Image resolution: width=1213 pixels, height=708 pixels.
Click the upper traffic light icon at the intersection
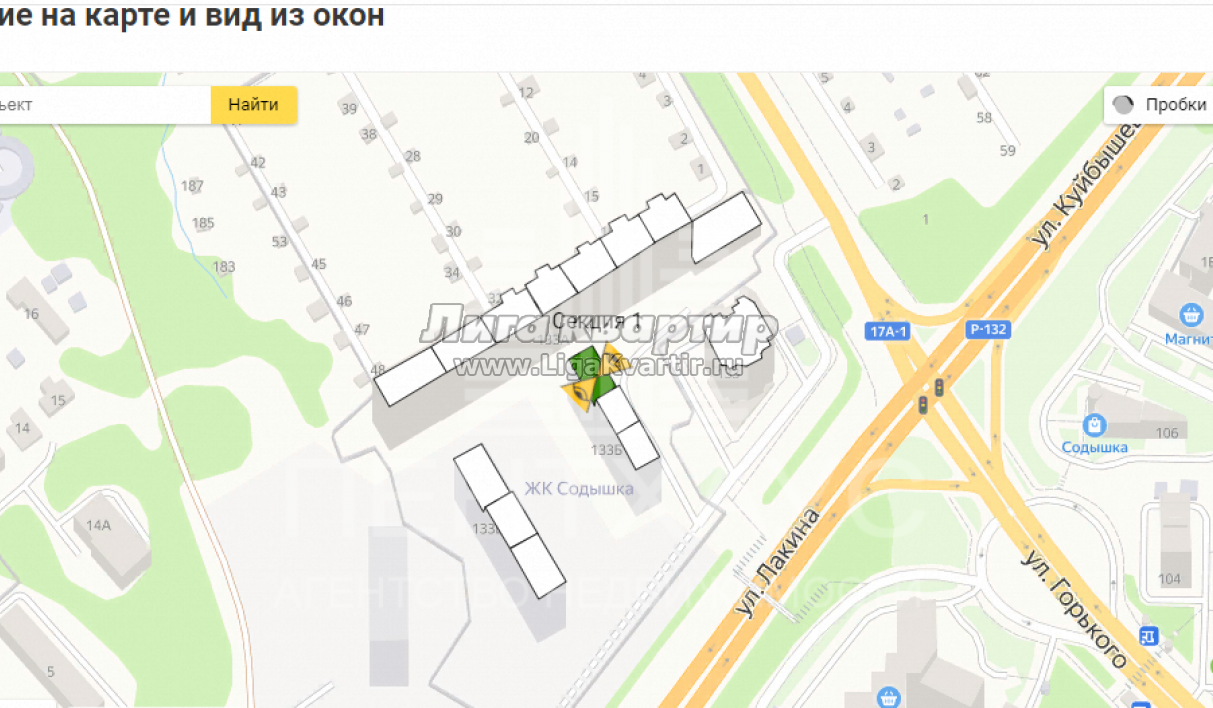pyautogui.click(x=938, y=386)
